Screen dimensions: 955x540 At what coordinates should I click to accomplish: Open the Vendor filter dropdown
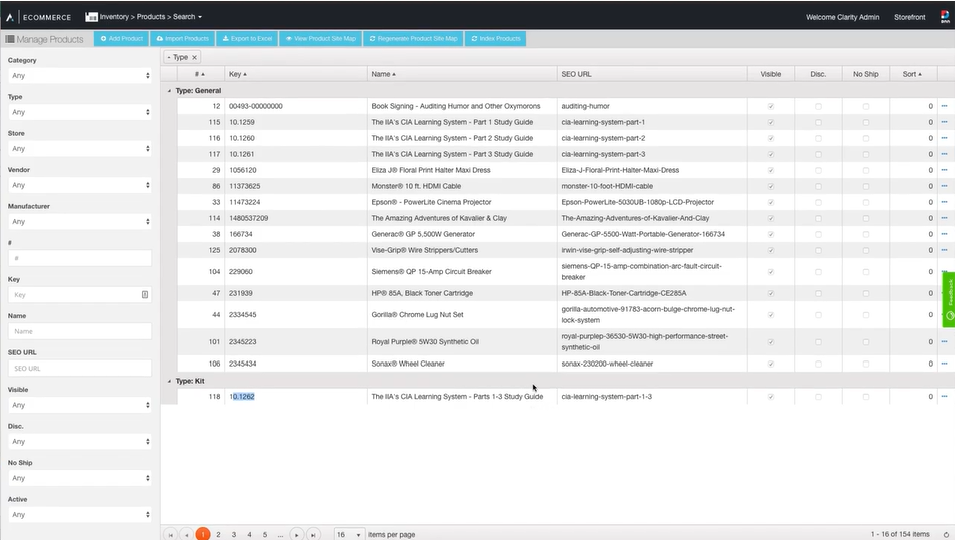pyautogui.click(x=80, y=185)
